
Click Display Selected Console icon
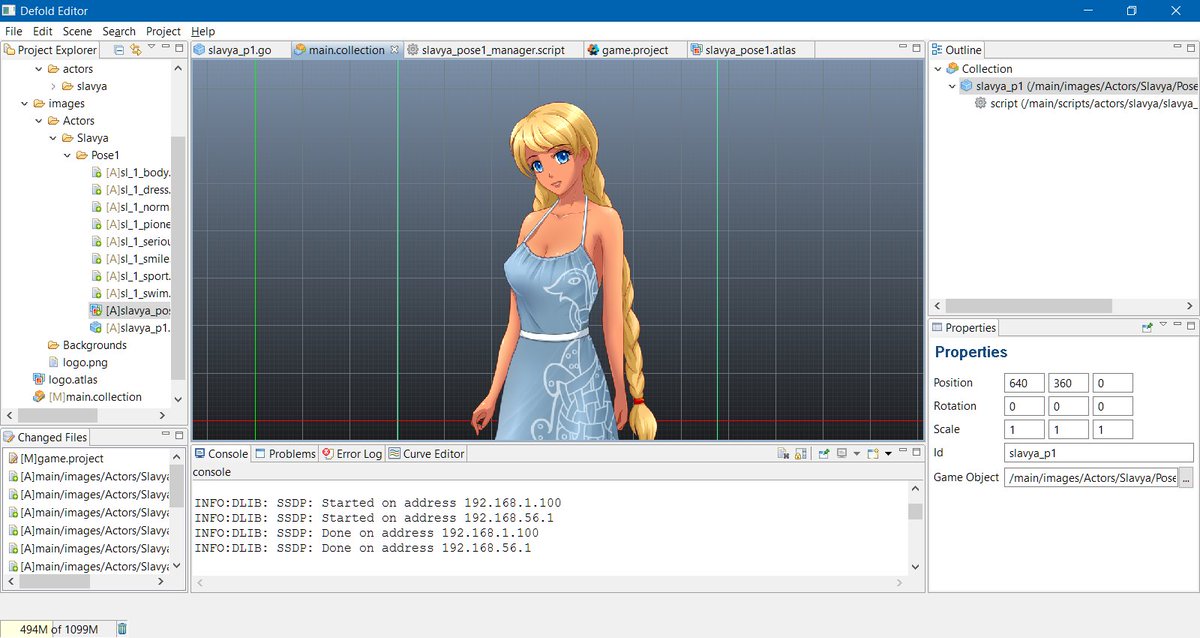842,453
